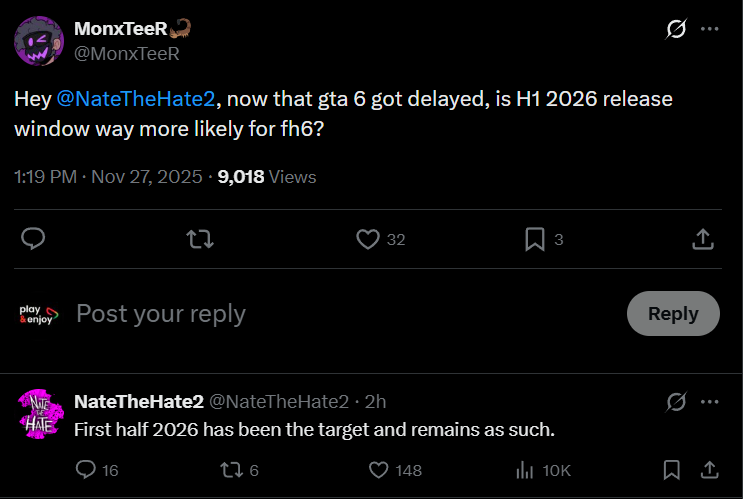Open more options on NateTheHate2's reply
Viewport: 743px width, 499px height.
(710, 401)
